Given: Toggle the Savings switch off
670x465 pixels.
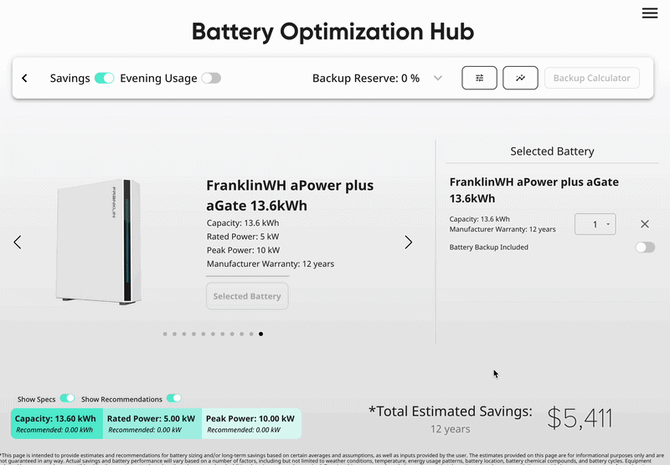Looking at the screenshot, I should click(x=104, y=78).
